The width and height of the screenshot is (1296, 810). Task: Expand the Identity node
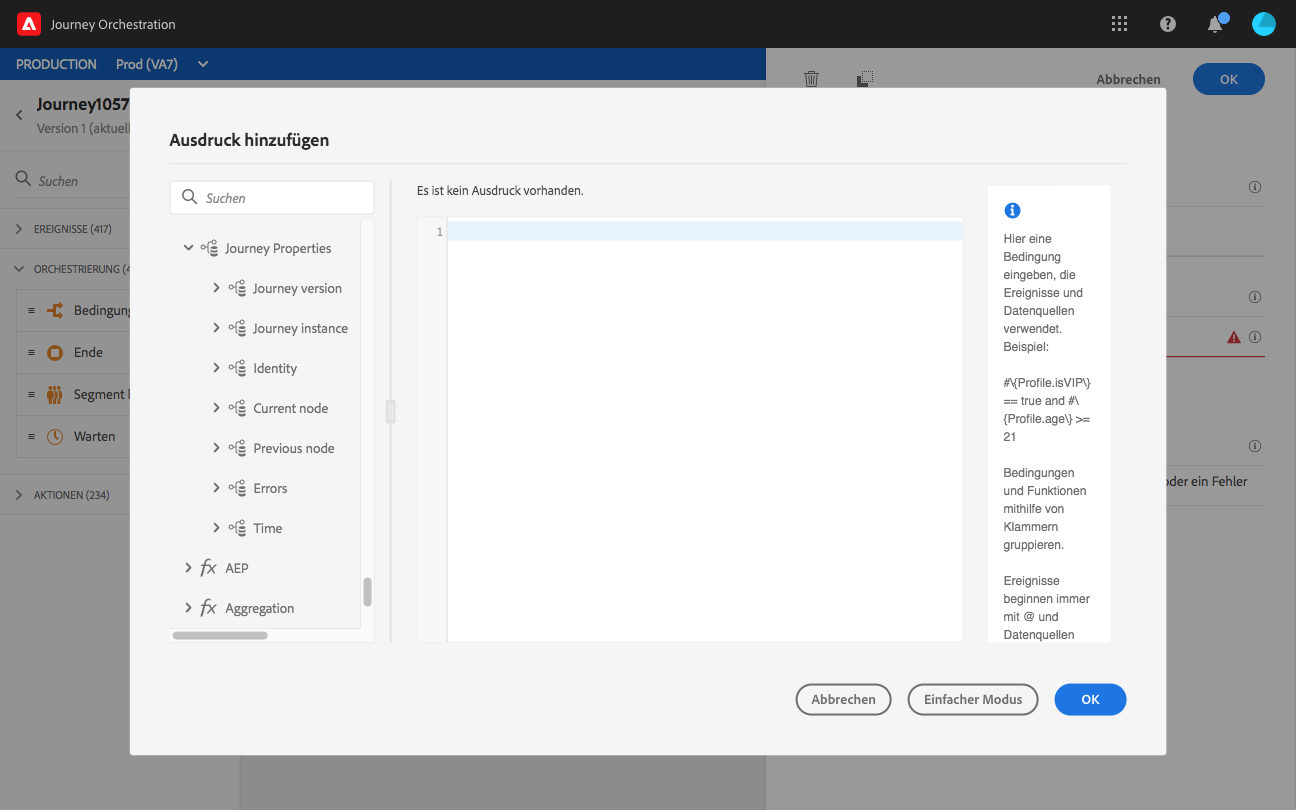(x=216, y=368)
